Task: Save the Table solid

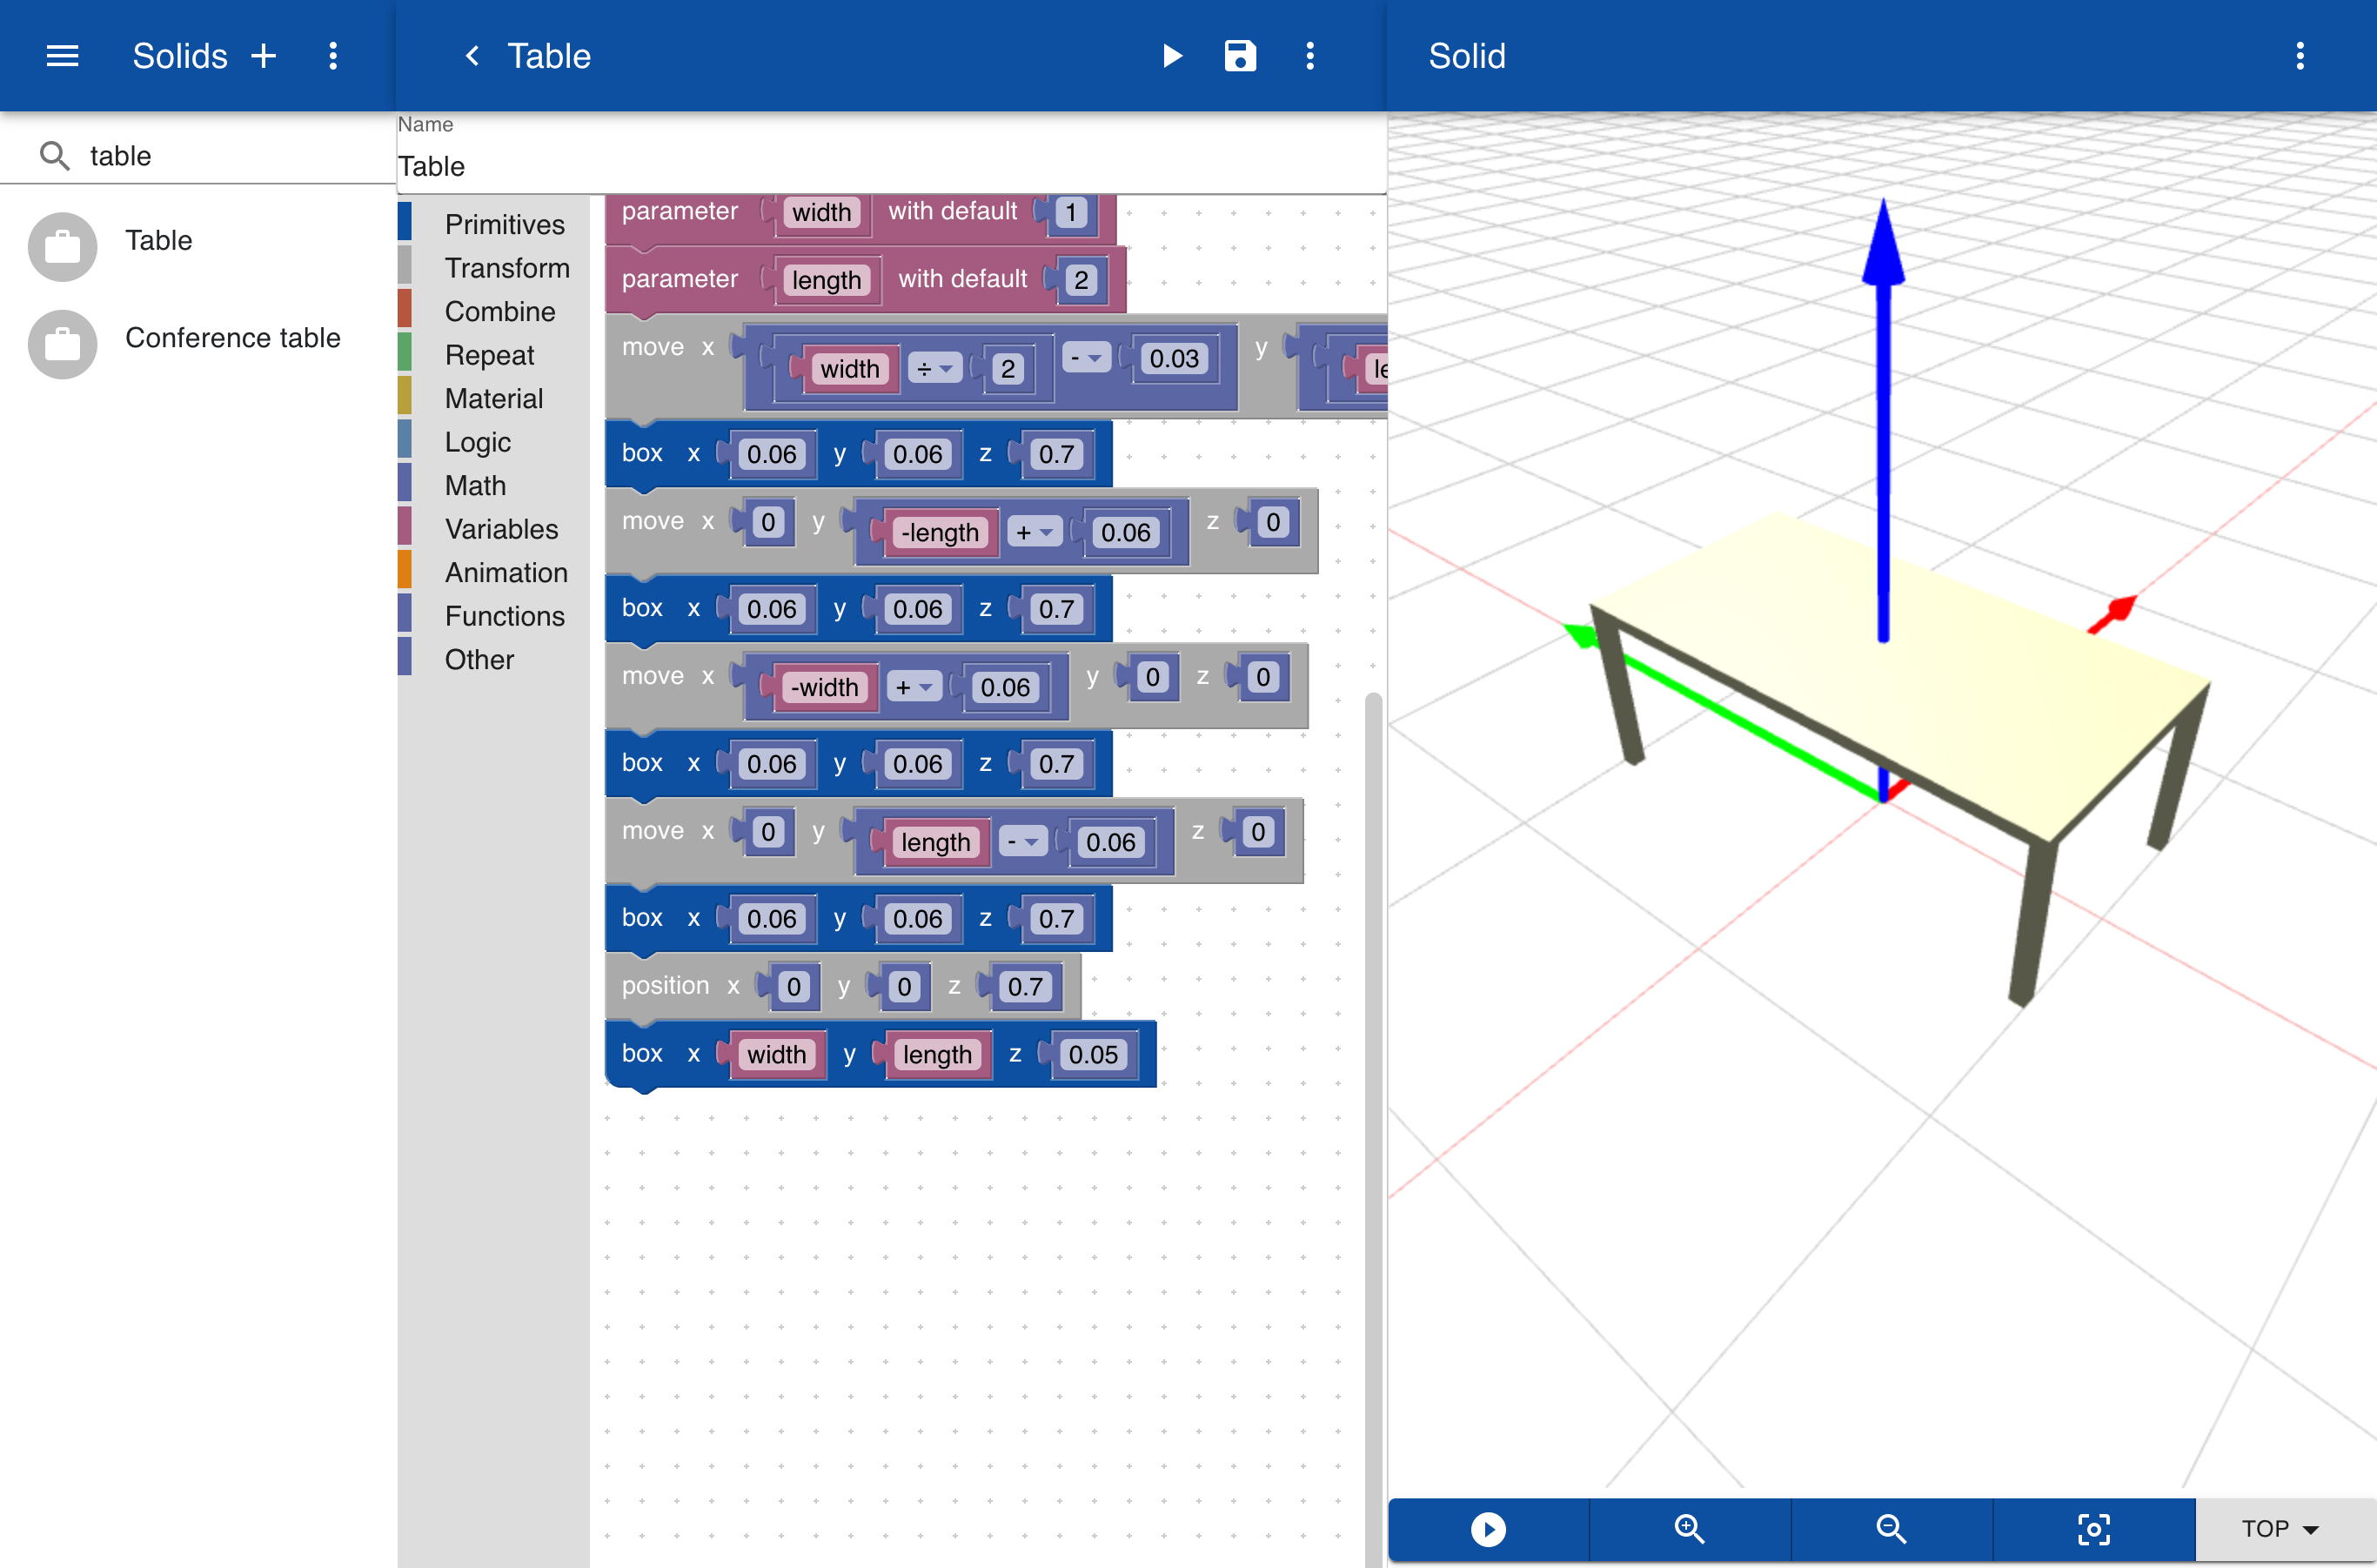Action: coord(1240,56)
